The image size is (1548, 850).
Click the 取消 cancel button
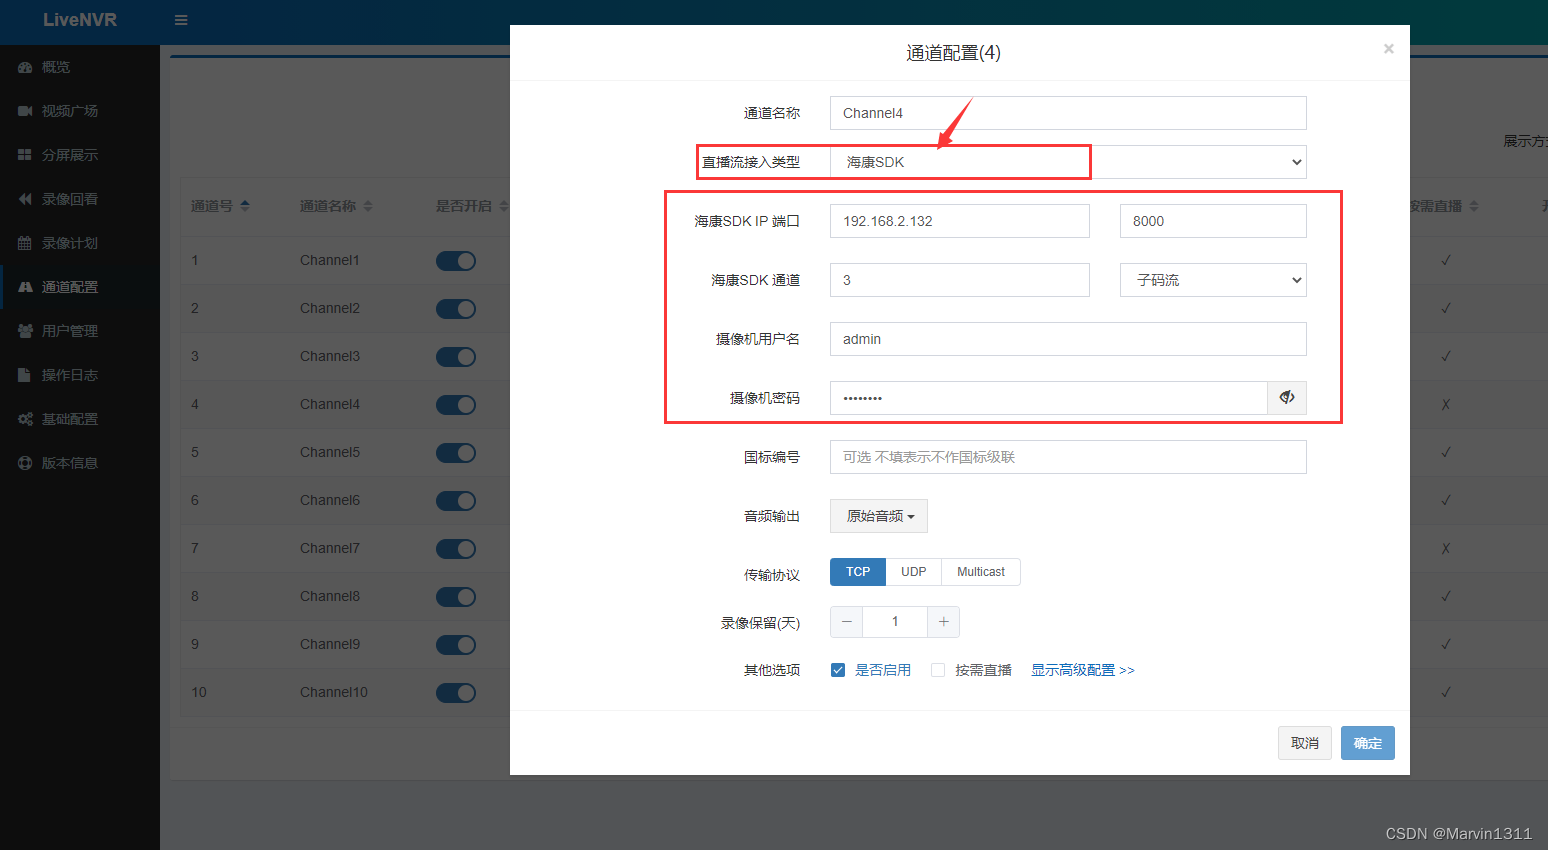[x=1305, y=743]
